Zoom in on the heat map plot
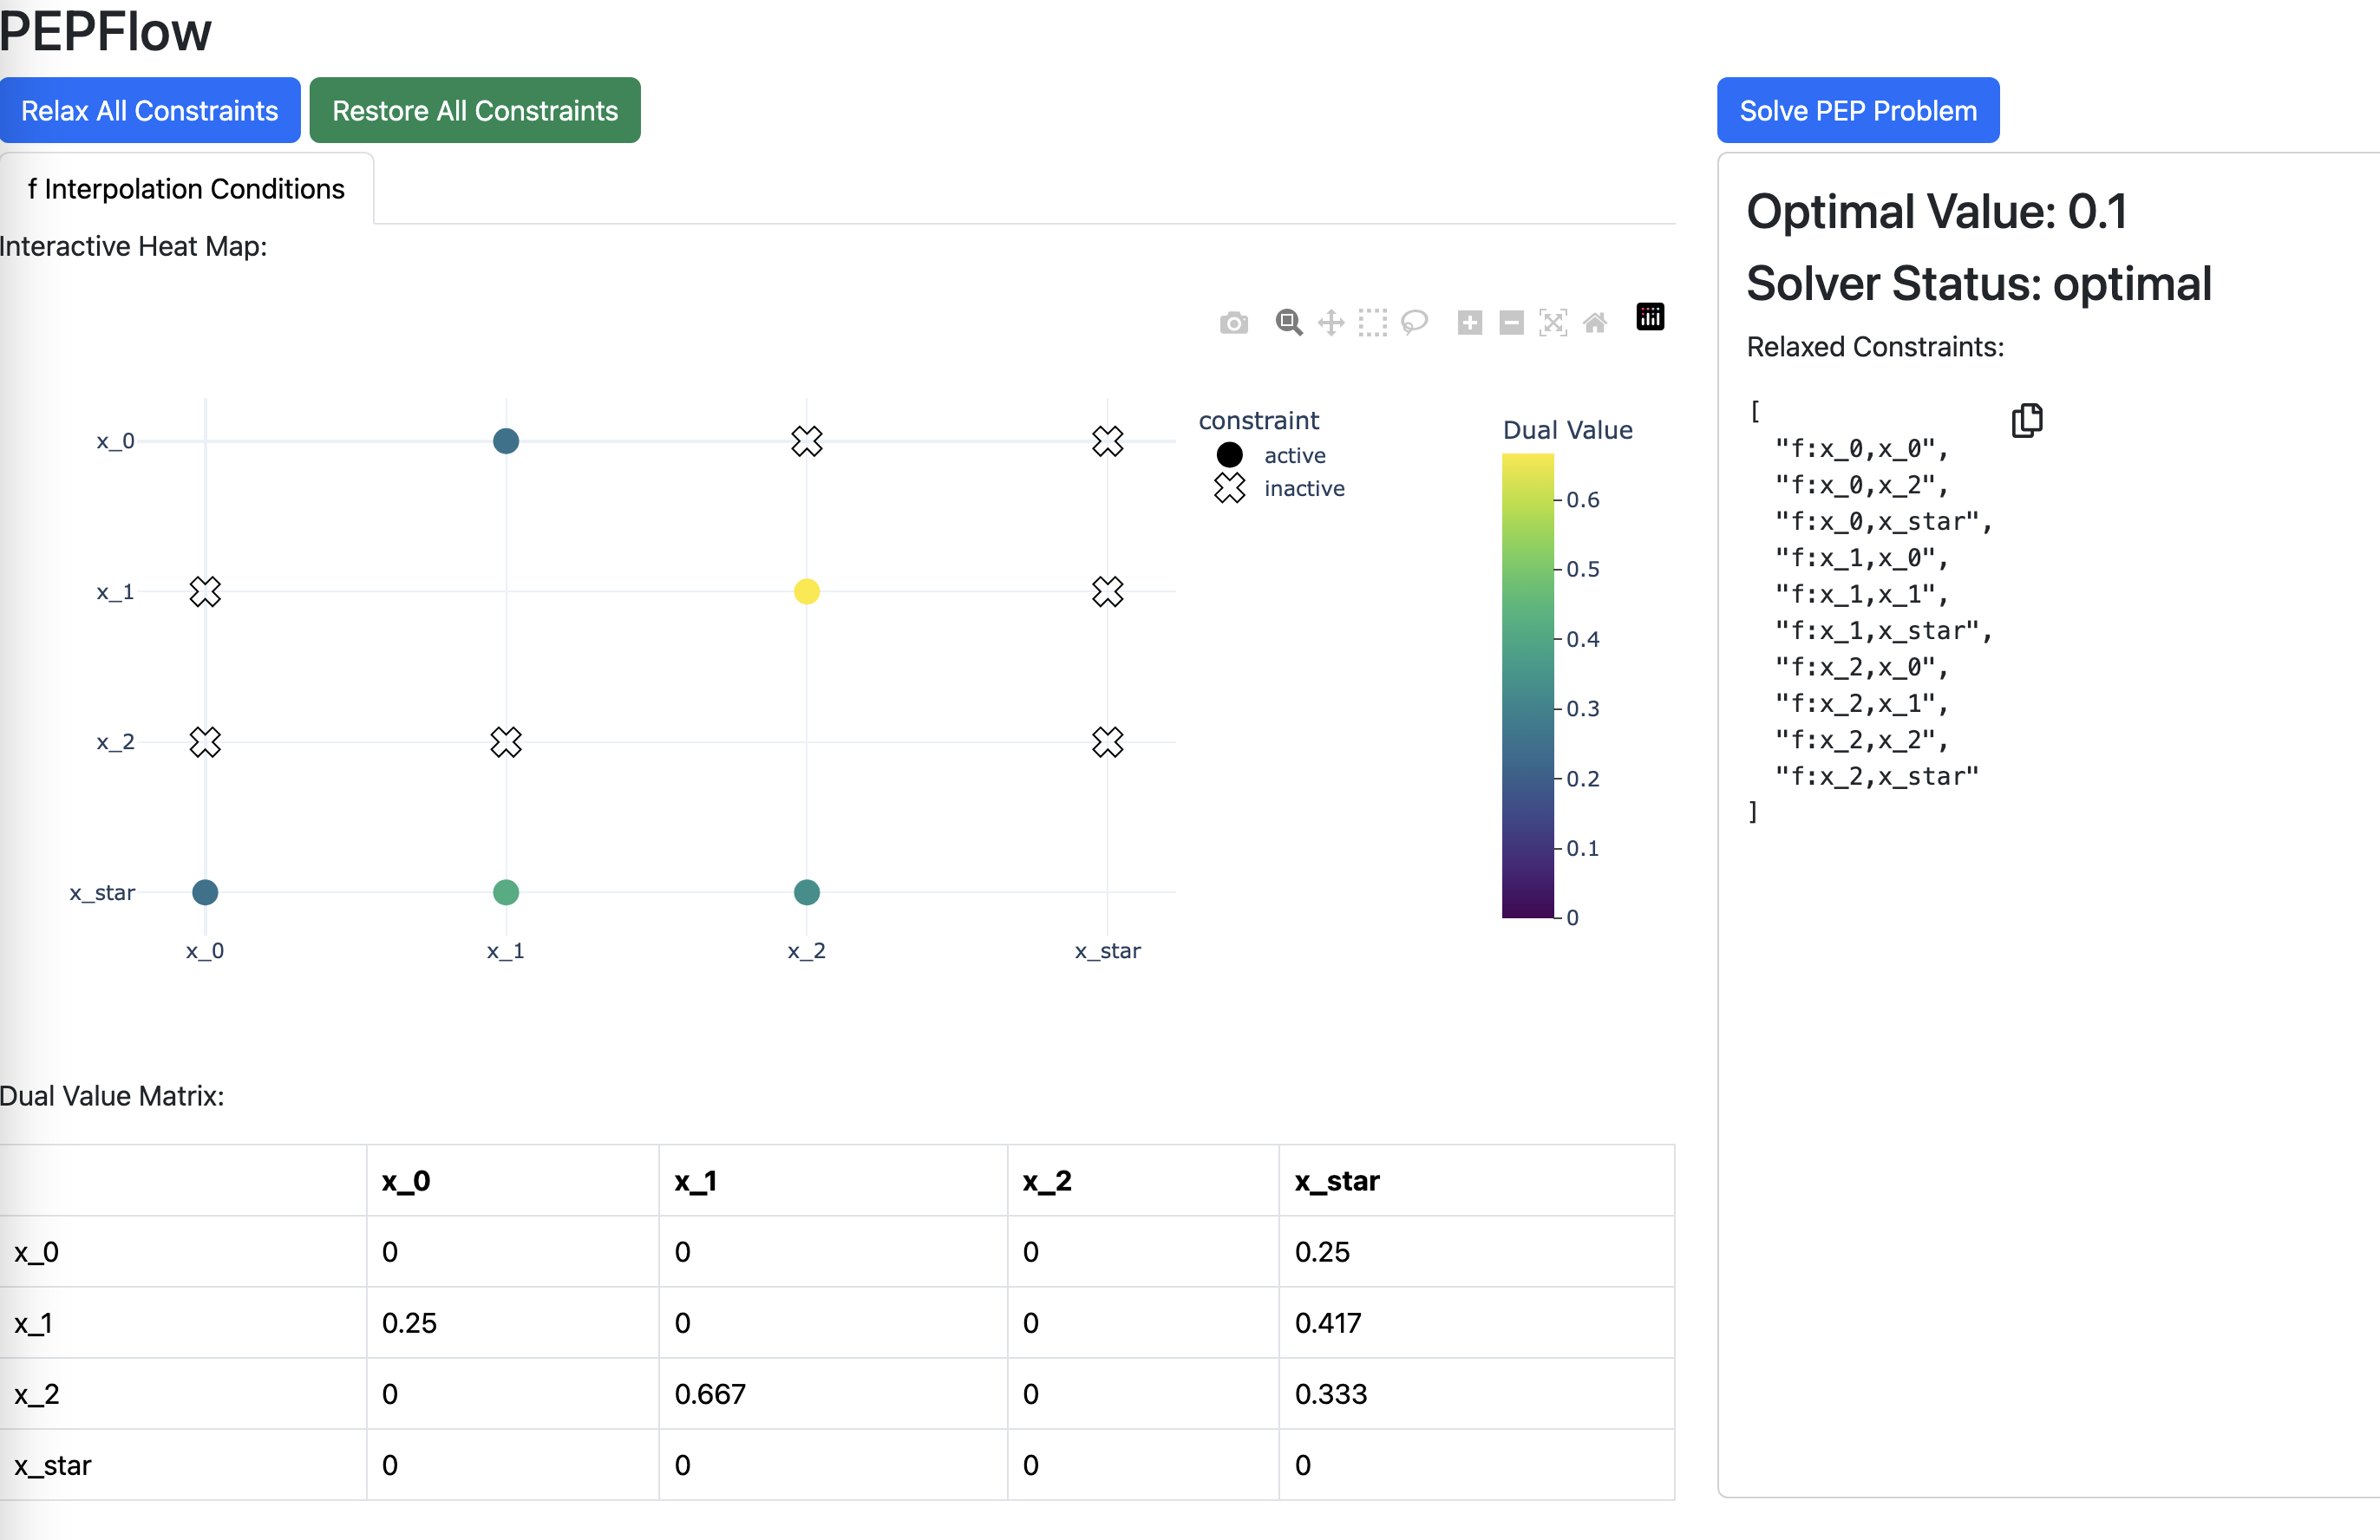The width and height of the screenshot is (2380, 1540). (x=1470, y=322)
